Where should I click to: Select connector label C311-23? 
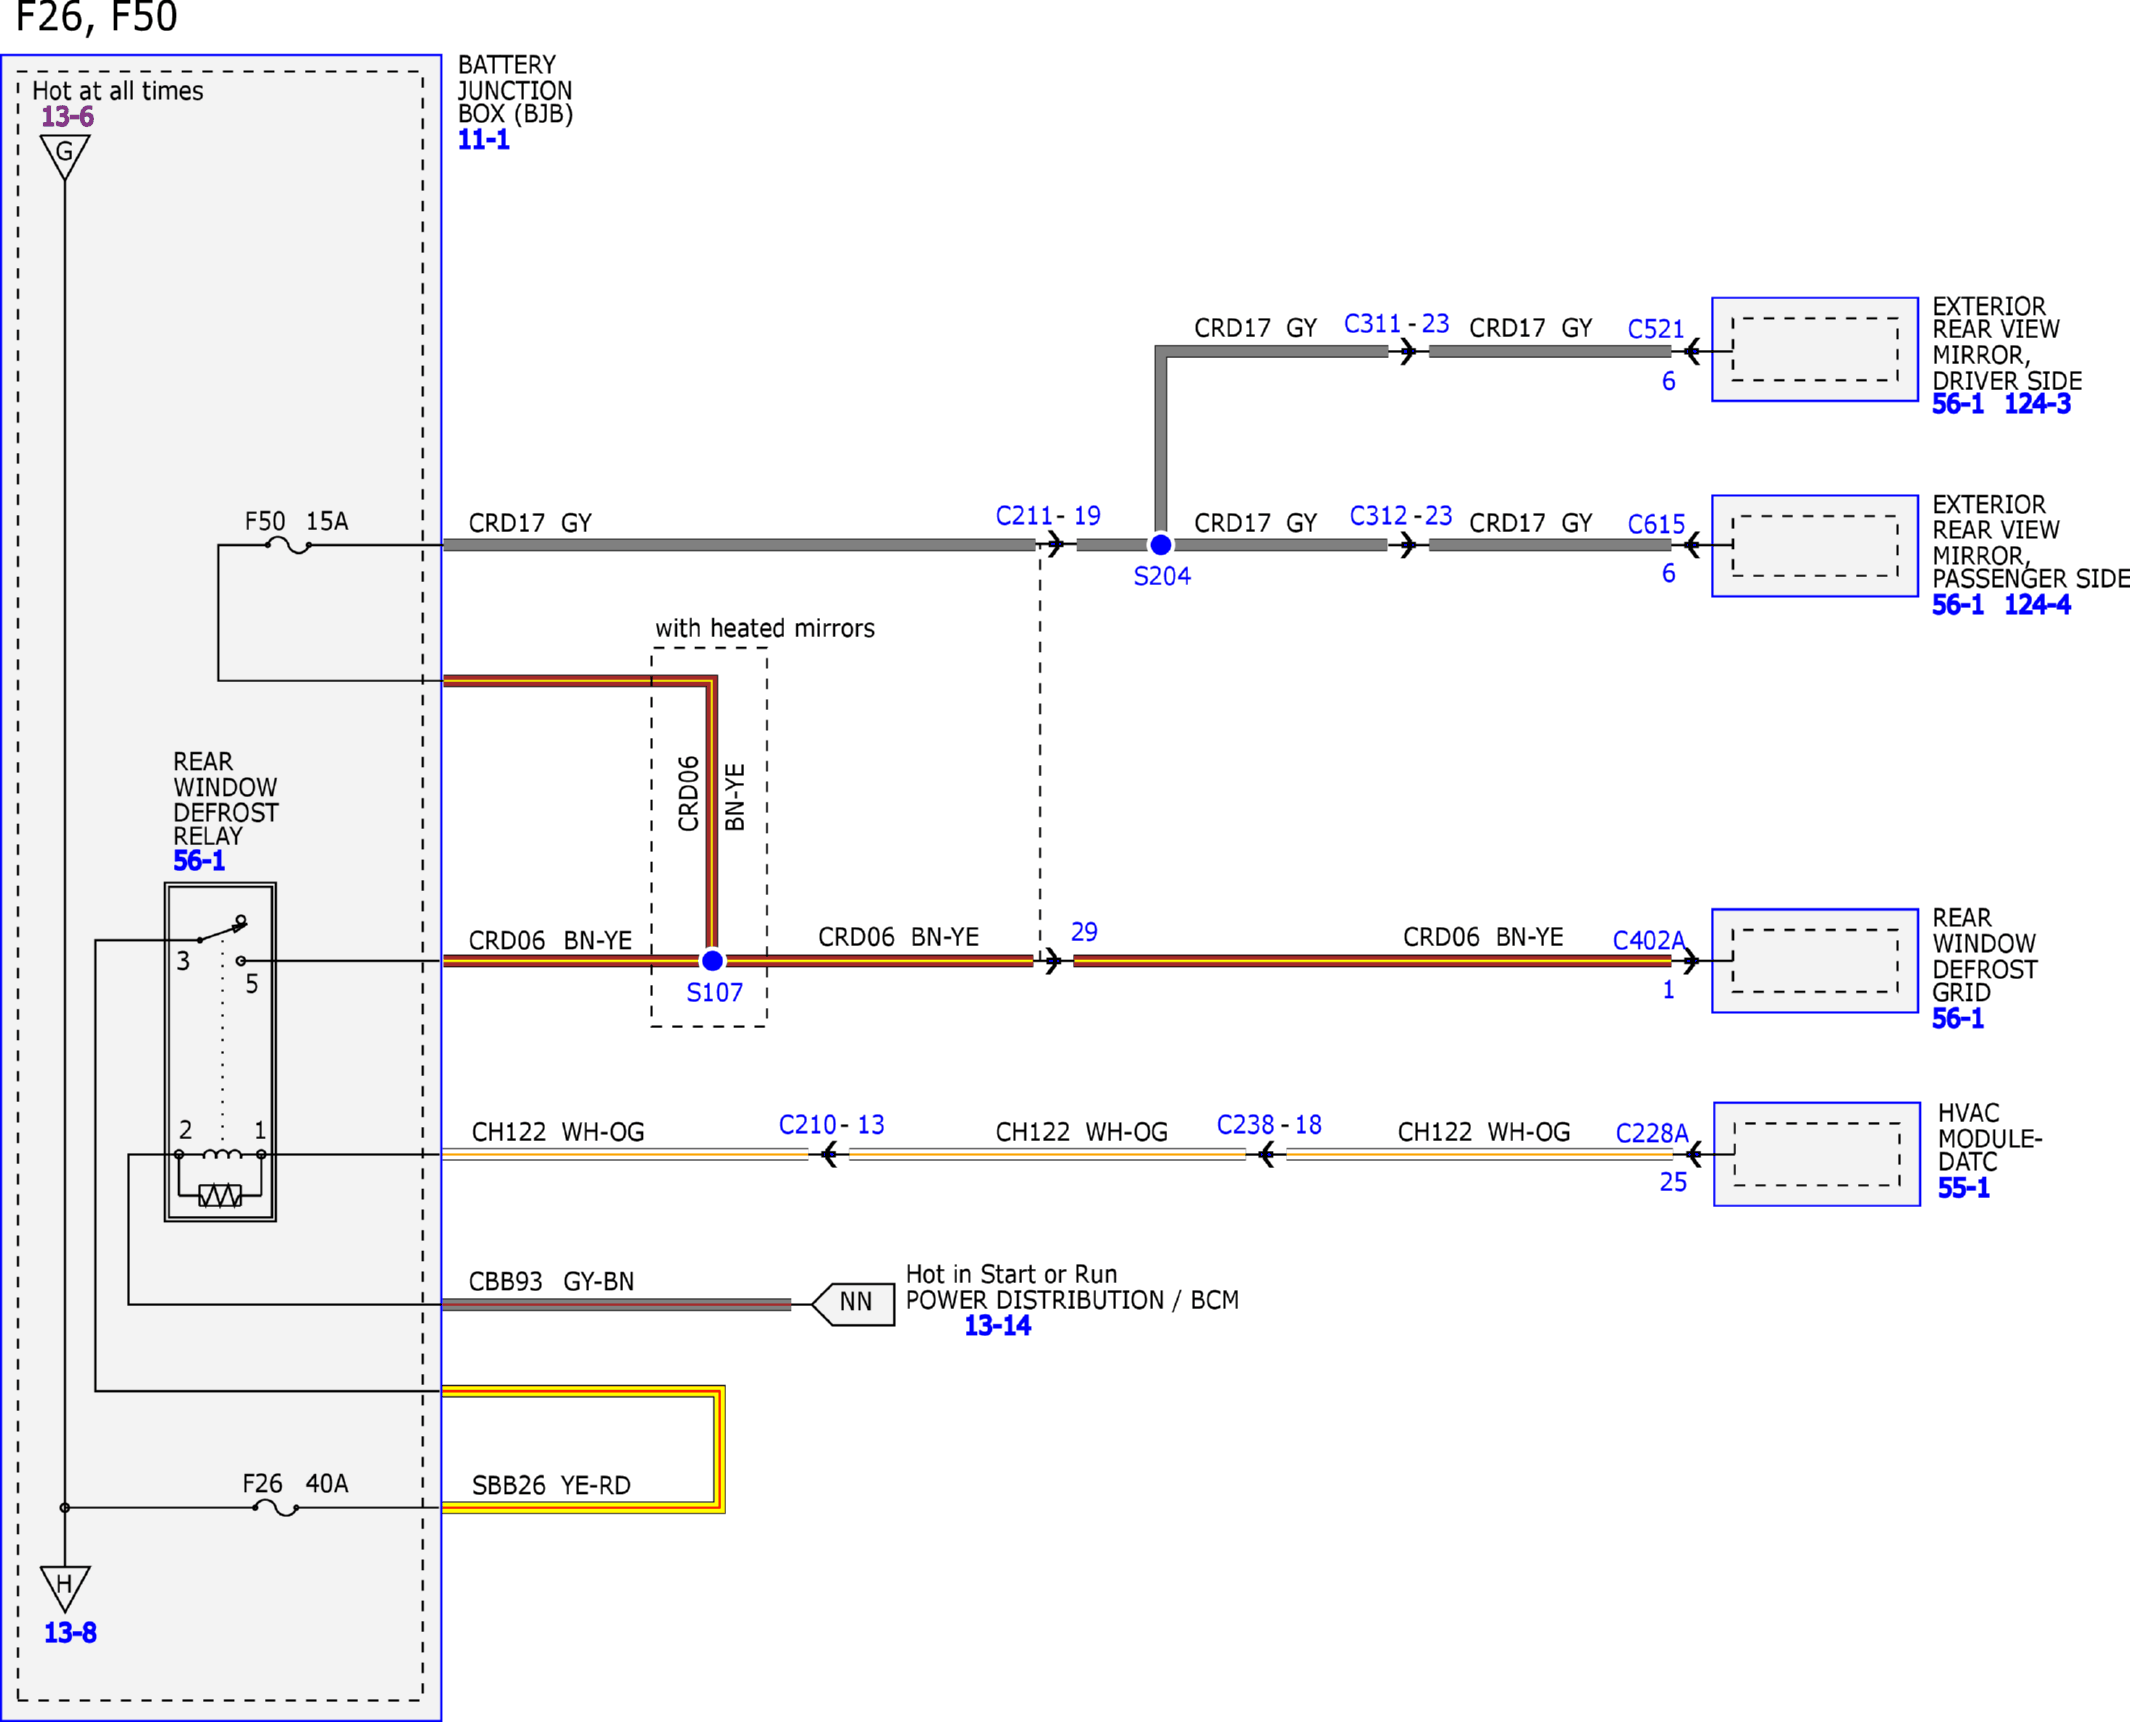(1397, 324)
